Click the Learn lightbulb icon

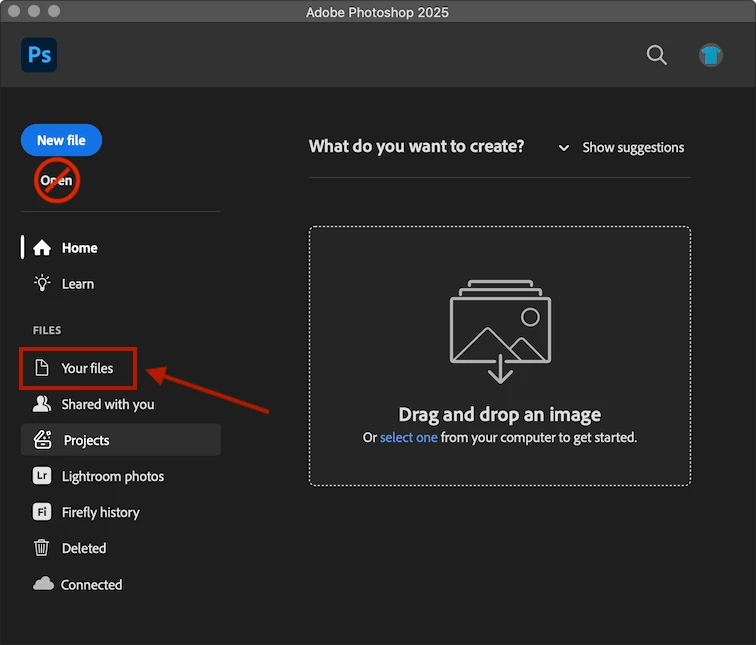(42, 283)
